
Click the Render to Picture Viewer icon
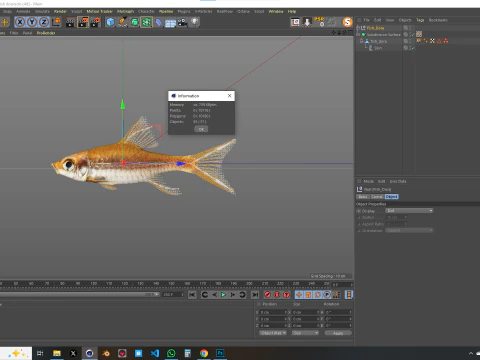(83, 22)
